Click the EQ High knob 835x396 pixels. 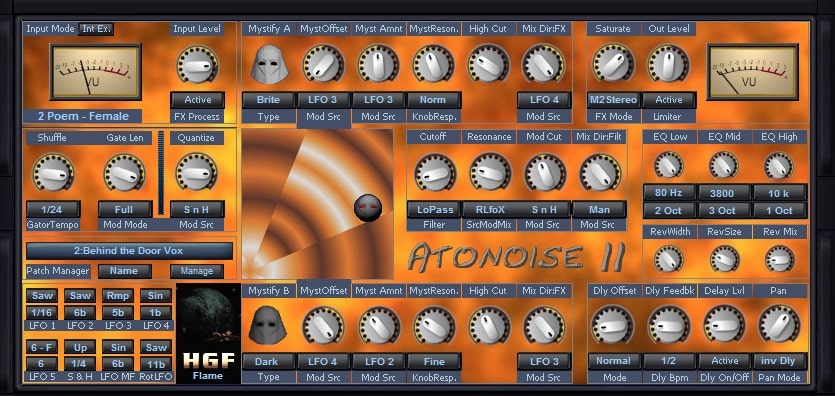pyautogui.click(x=779, y=165)
